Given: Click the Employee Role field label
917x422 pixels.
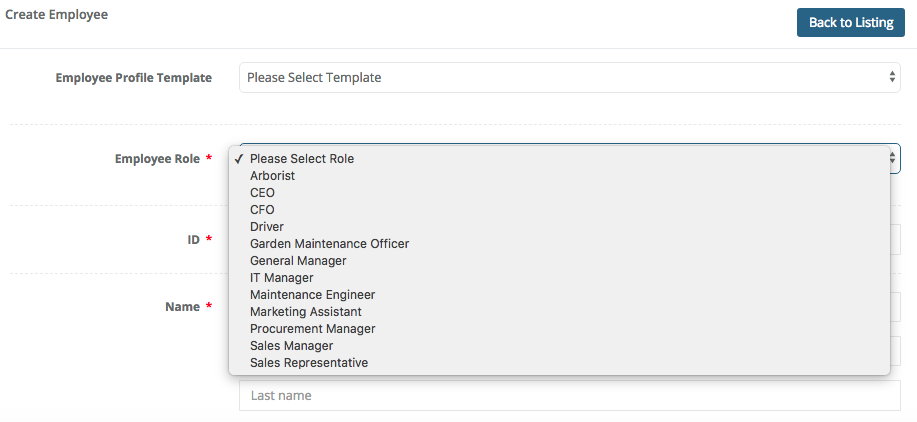Looking at the screenshot, I should click(157, 158).
